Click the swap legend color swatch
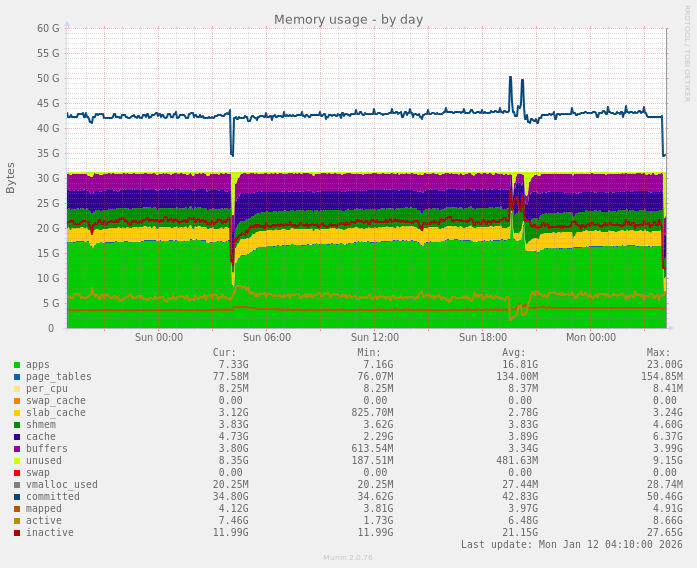The width and height of the screenshot is (697, 568). click(x=17, y=473)
